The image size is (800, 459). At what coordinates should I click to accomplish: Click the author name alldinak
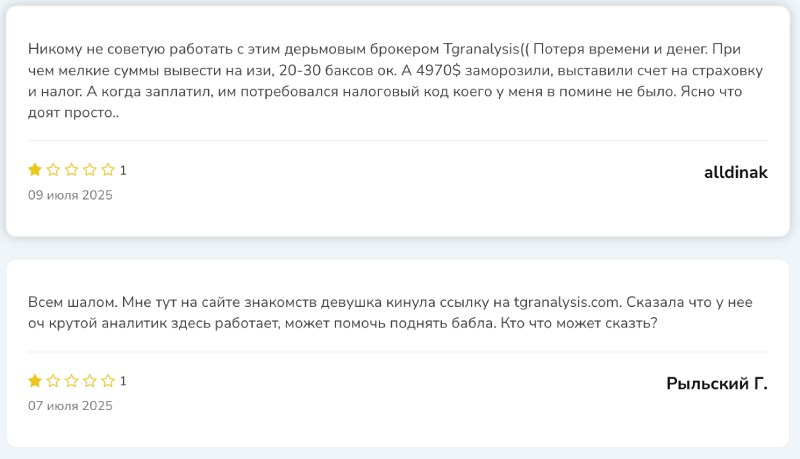coord(736,172)
